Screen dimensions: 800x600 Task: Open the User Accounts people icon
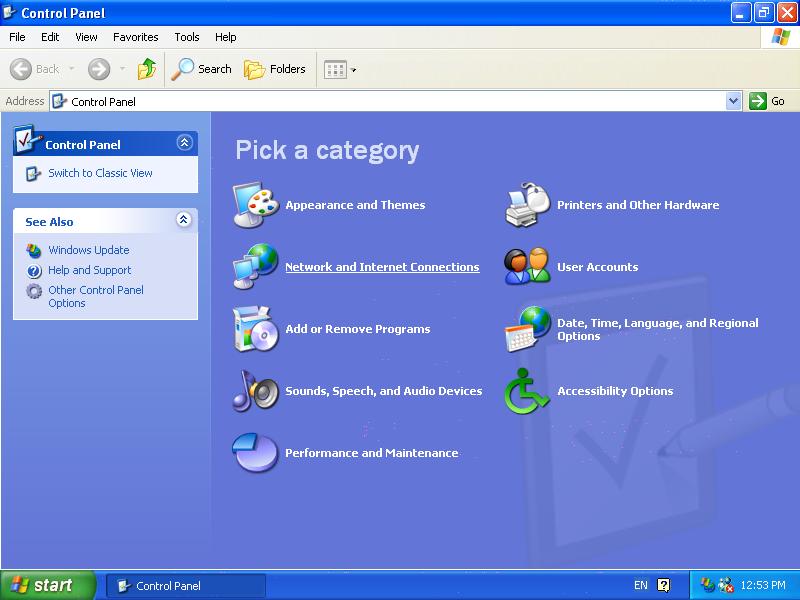pos(528,266)
